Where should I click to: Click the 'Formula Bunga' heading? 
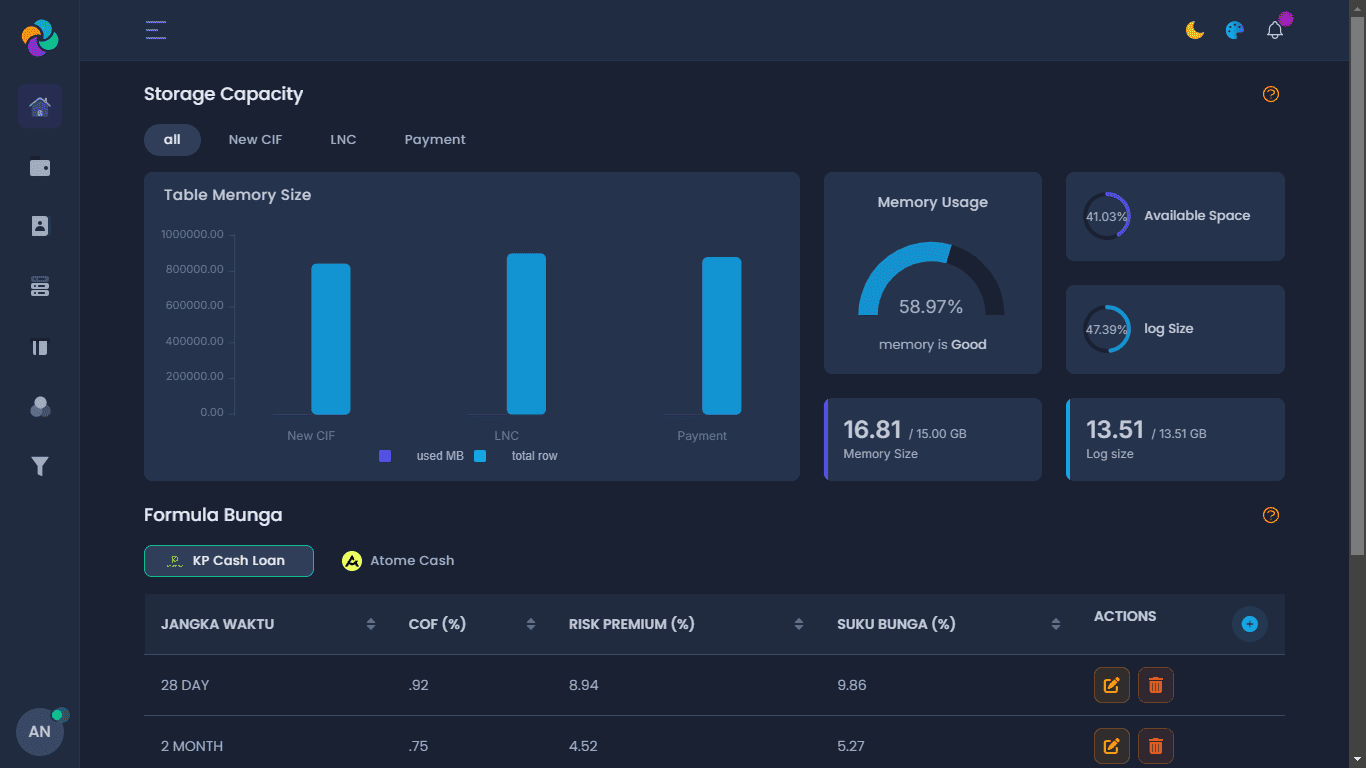pos(213,515)
